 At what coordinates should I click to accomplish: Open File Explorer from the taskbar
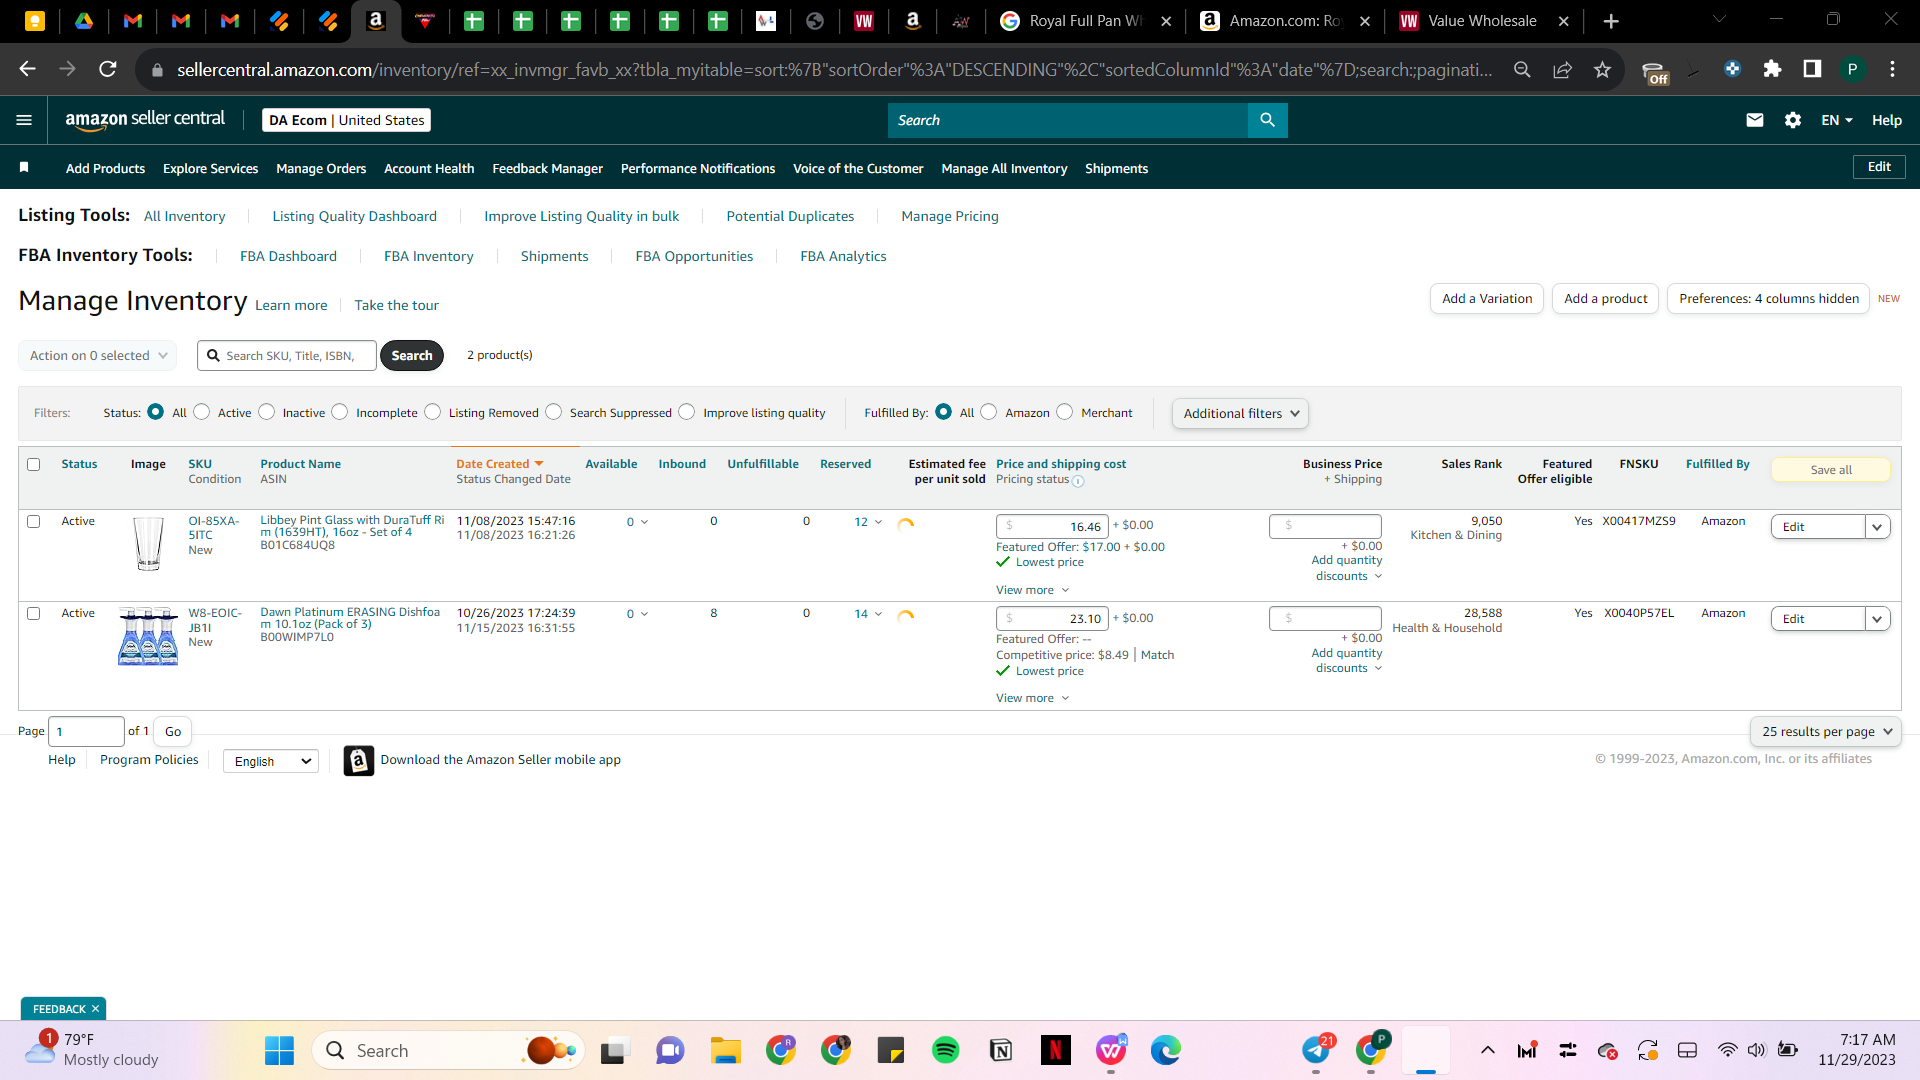point(725,1050)
